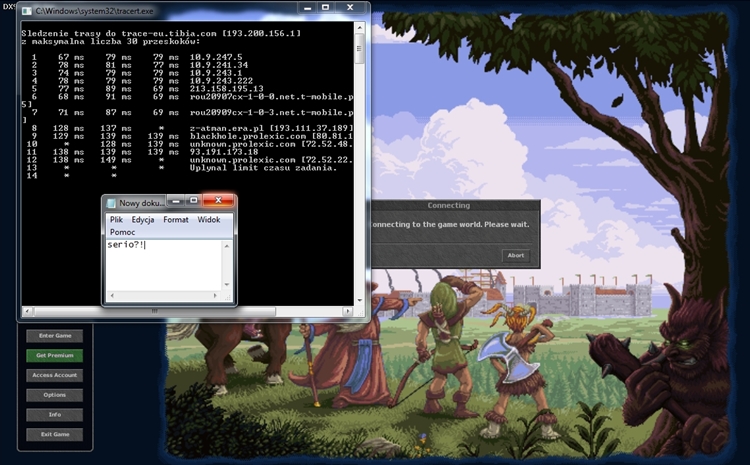The width and height of the screenshot is (750, 465).
Task: Close the Notepad window
Action: (218, 200)
